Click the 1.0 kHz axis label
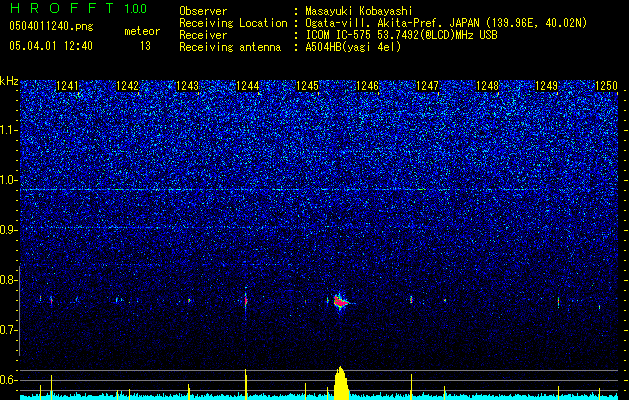Image resolution: width=629 pixels, height=400 pixels. [9, 180]
